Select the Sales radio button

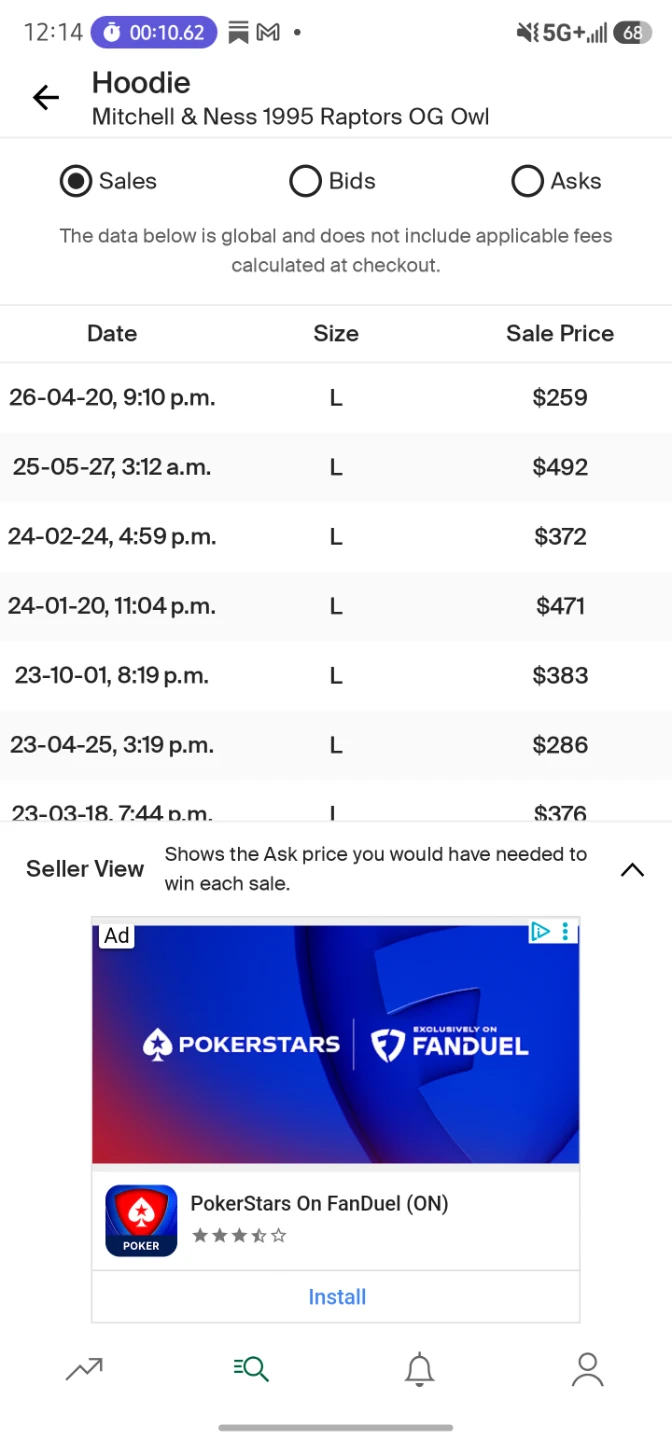tap(76, 181)
